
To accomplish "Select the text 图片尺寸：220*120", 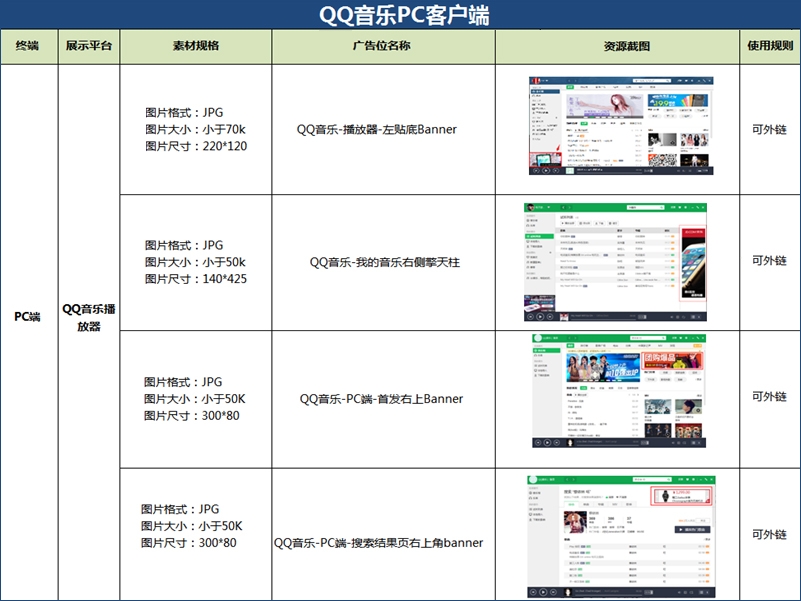I will click(196, 146).
